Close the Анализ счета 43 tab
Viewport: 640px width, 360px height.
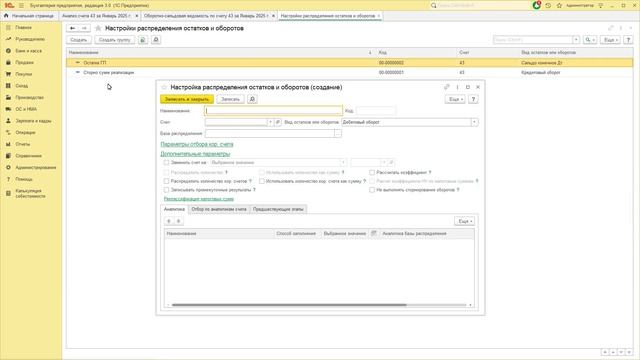[x=136, y=16]
